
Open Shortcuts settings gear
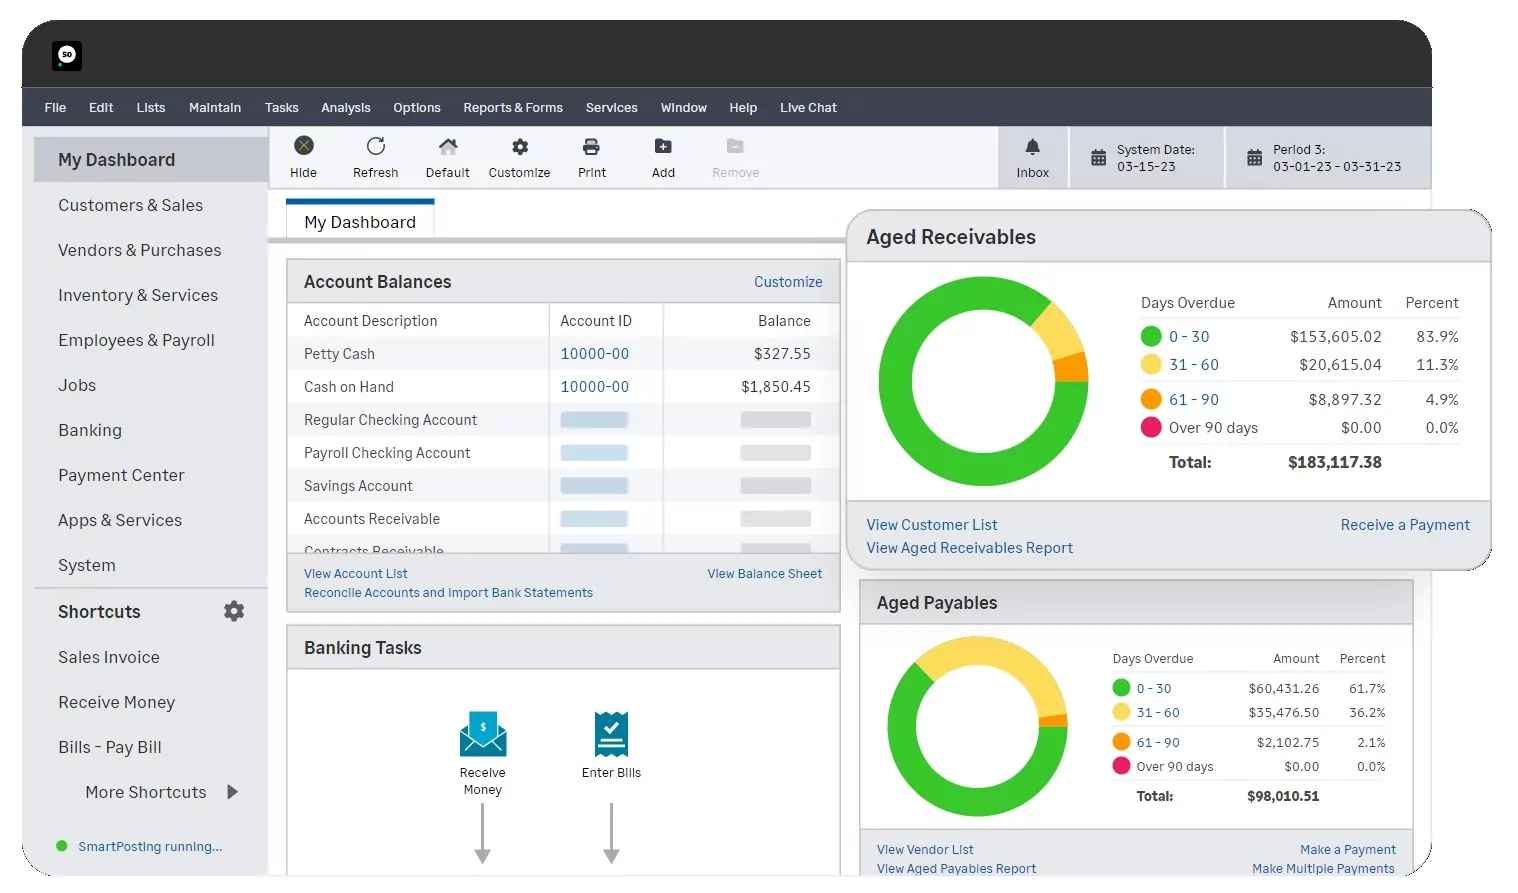pos(234,611)
